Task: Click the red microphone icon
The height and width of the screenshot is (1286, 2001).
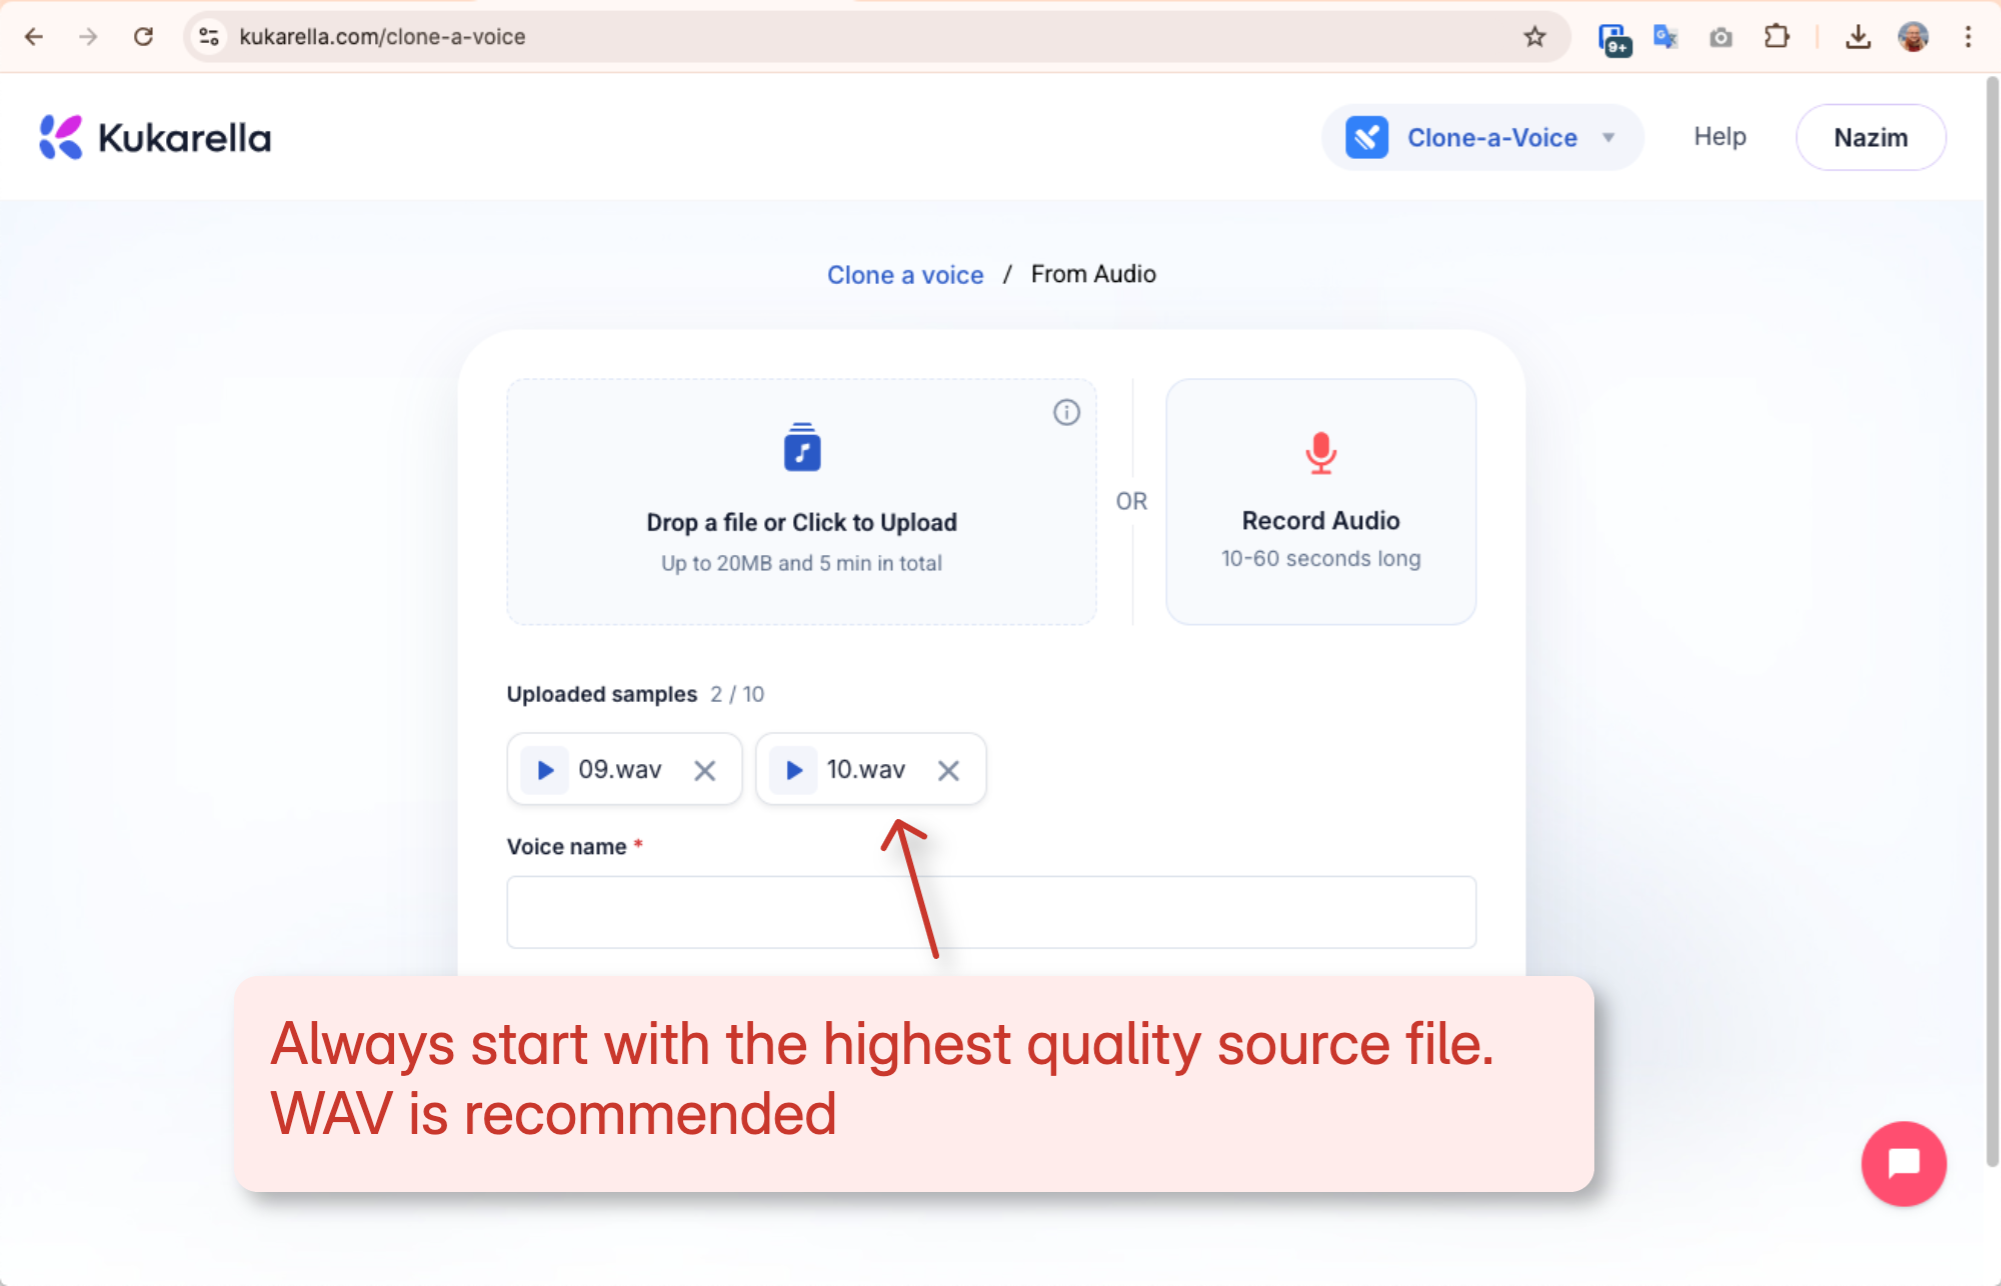Action: [x=1320, y=452]
